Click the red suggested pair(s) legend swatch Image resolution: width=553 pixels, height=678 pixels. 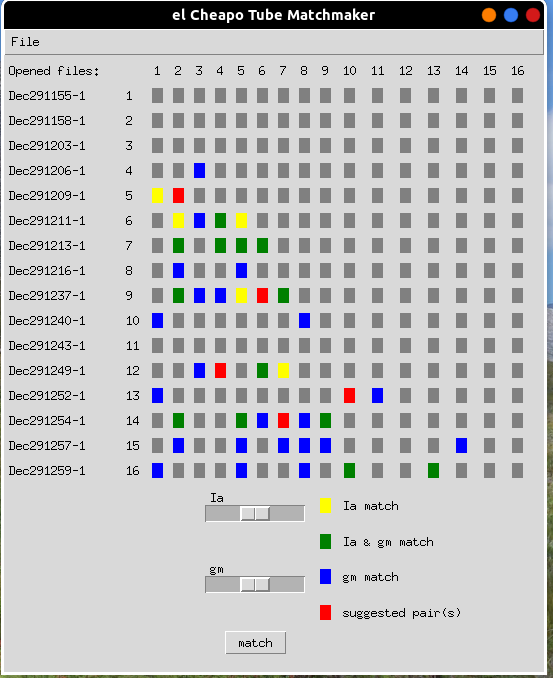[326, 613]
